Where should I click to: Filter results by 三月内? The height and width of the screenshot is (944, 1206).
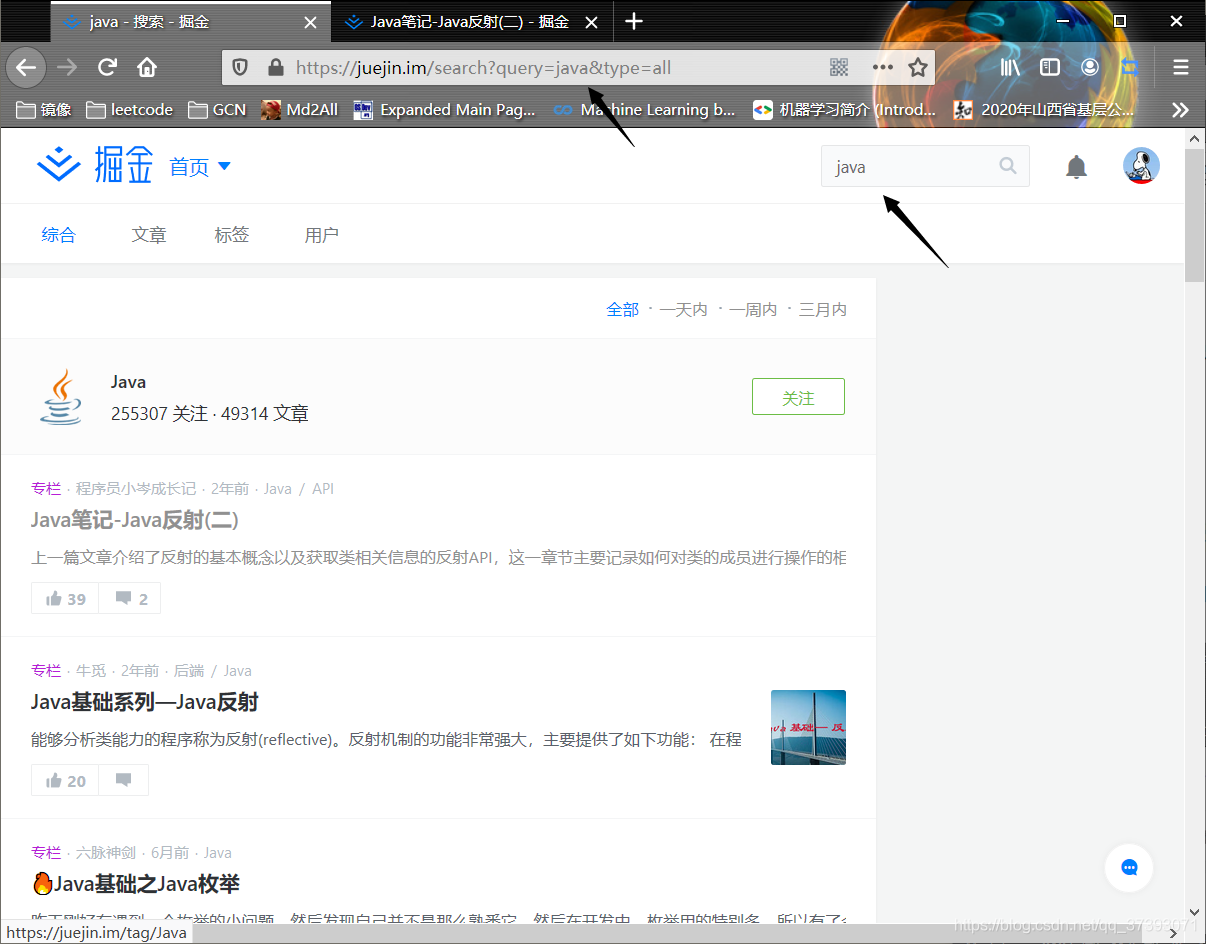point(823,310)
